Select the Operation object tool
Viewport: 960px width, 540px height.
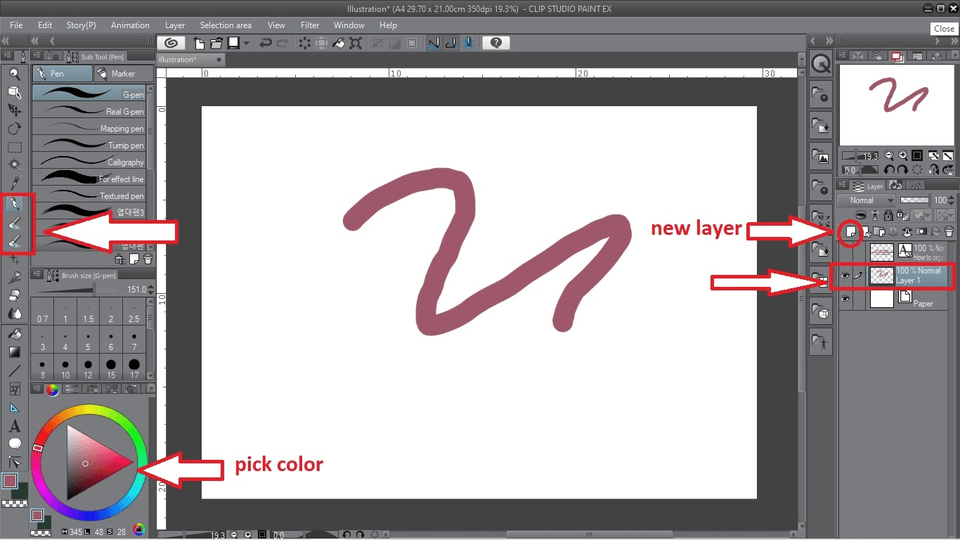click(x=14, y=92)
